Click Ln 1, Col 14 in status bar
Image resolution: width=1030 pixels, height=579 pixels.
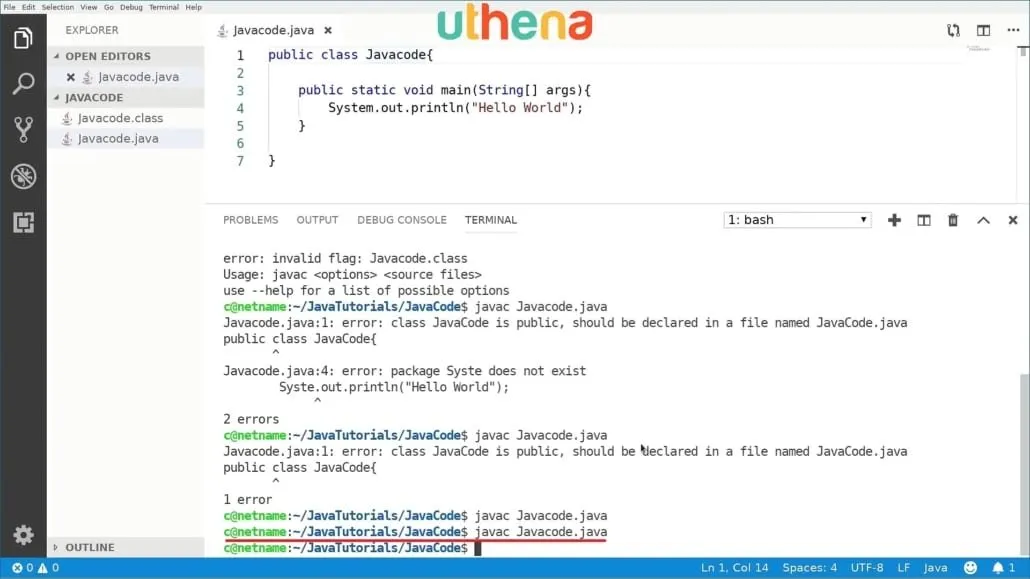click(734, 568)
